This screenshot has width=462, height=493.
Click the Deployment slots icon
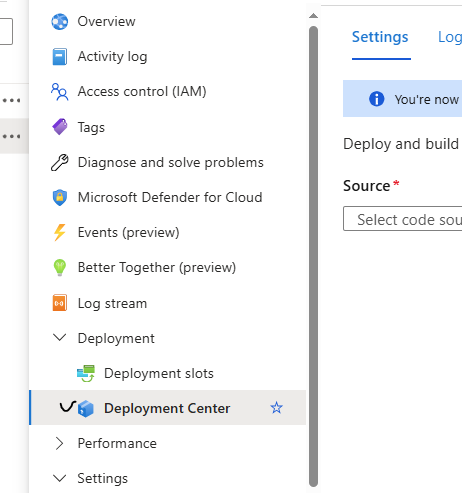click(86, 373)
